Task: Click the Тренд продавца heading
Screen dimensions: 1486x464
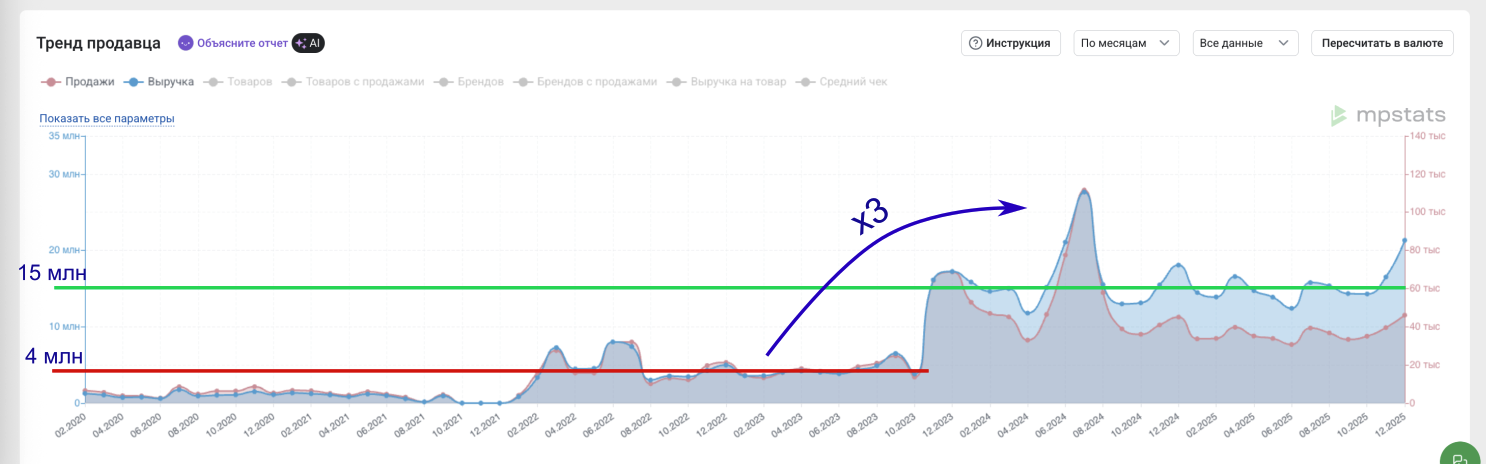Action: coord(98,43)
